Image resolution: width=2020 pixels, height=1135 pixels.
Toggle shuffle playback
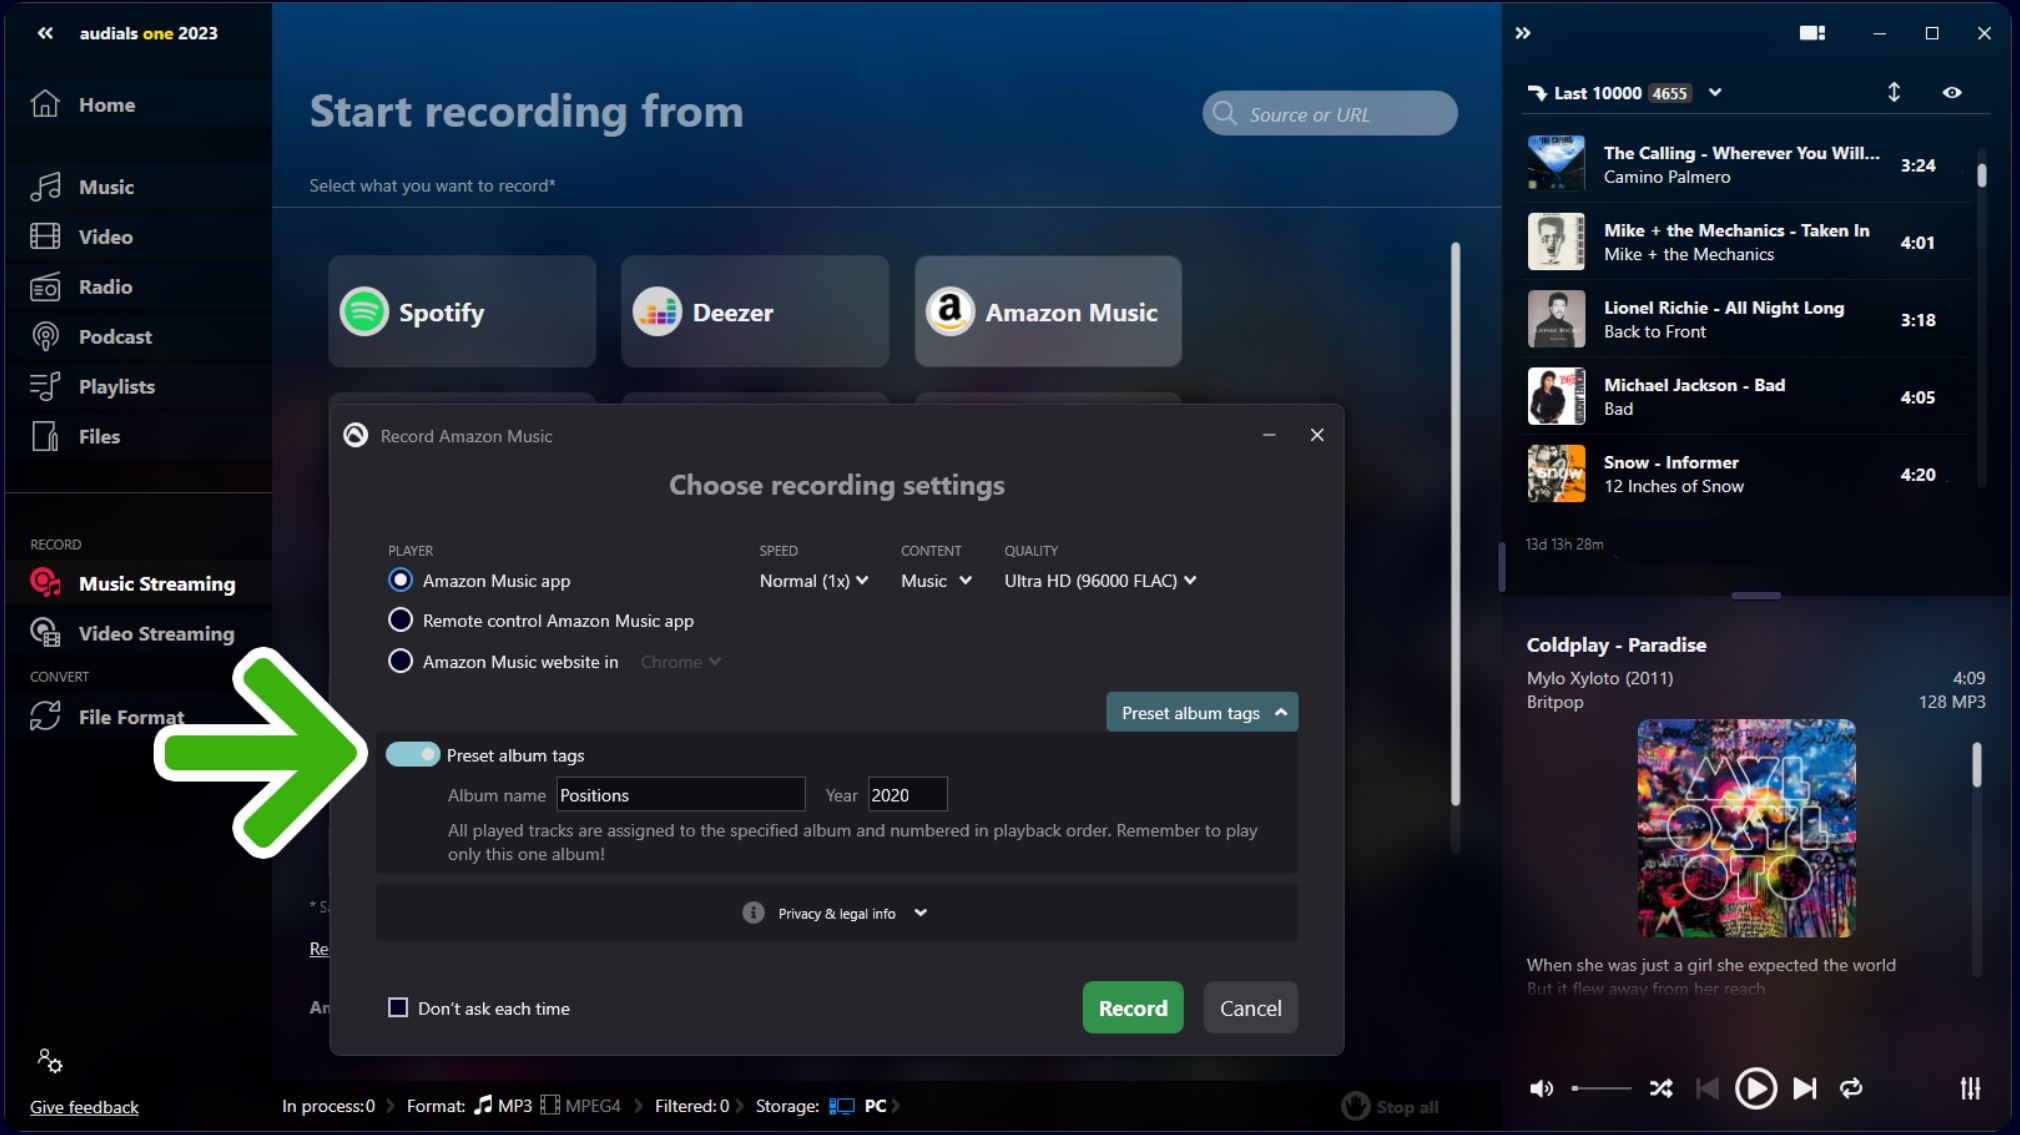point(1661,1088)
